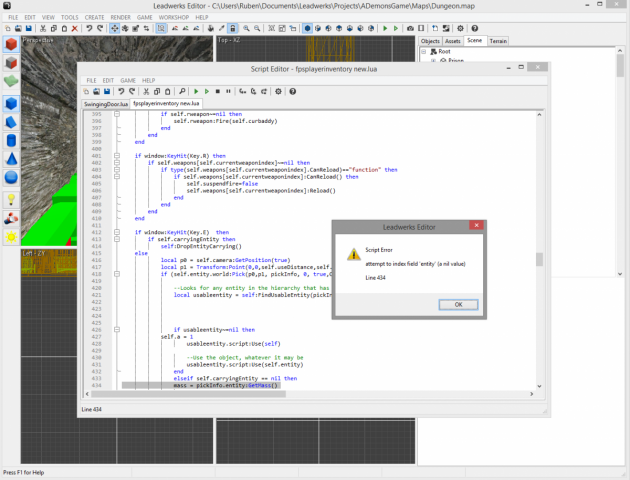
Task: Switch to the SwingingDoor.lua tab
Action: tap(105, 104)
